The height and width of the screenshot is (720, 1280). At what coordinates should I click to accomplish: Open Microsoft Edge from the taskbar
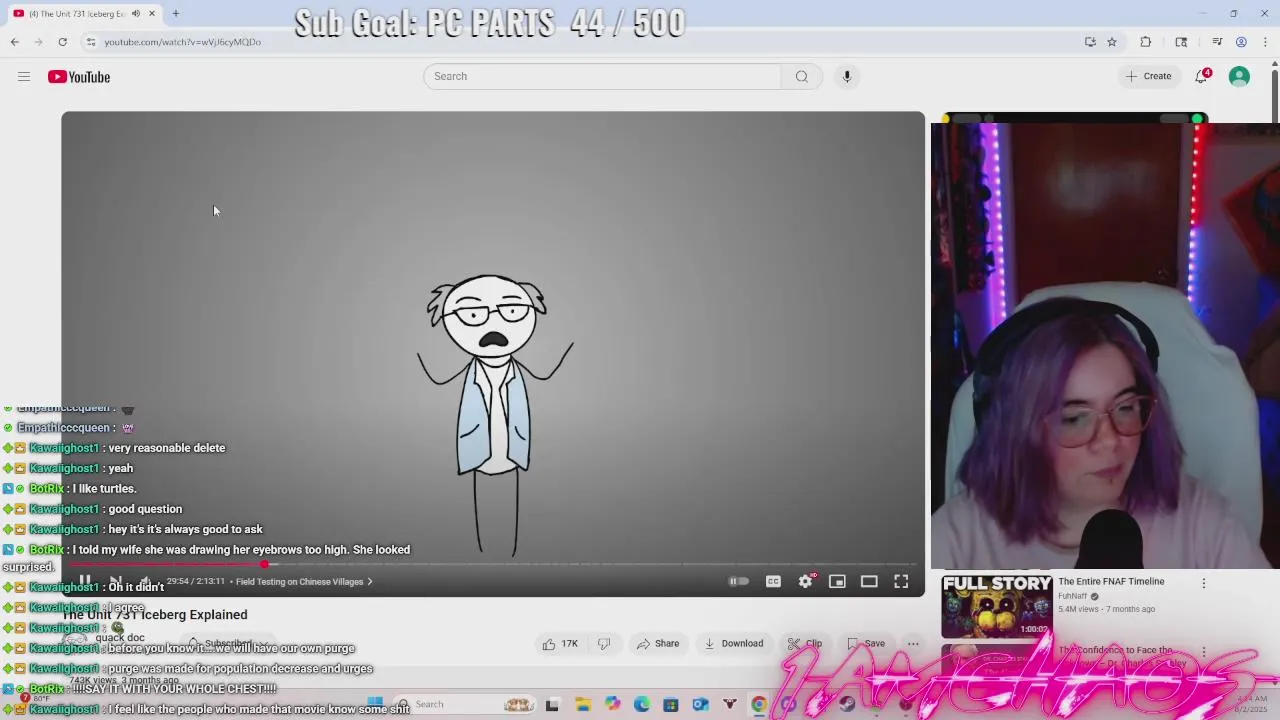tap(641, 704)
